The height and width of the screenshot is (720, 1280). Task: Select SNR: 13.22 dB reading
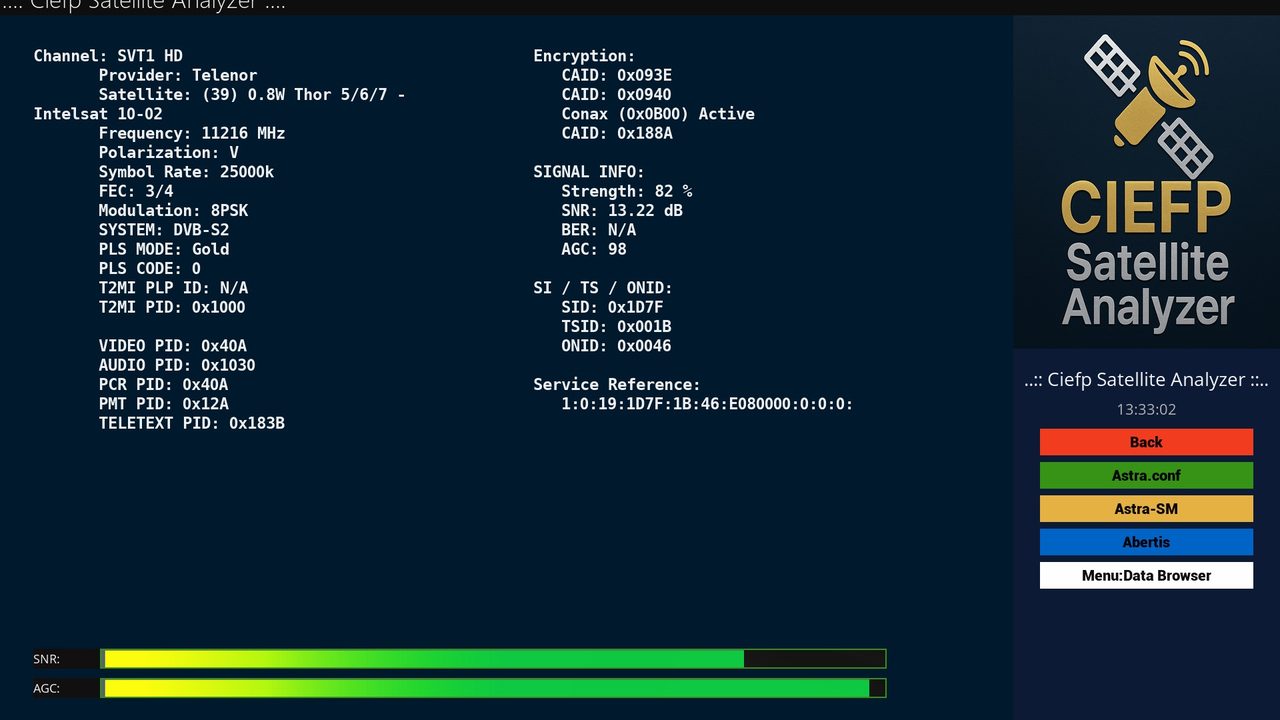(622, 210)
